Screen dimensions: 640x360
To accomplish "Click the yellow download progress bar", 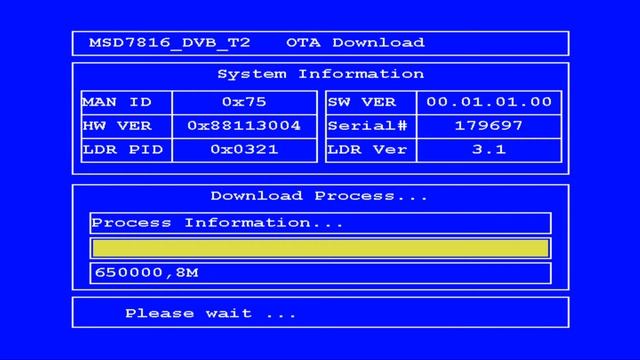I will [320, 248].
